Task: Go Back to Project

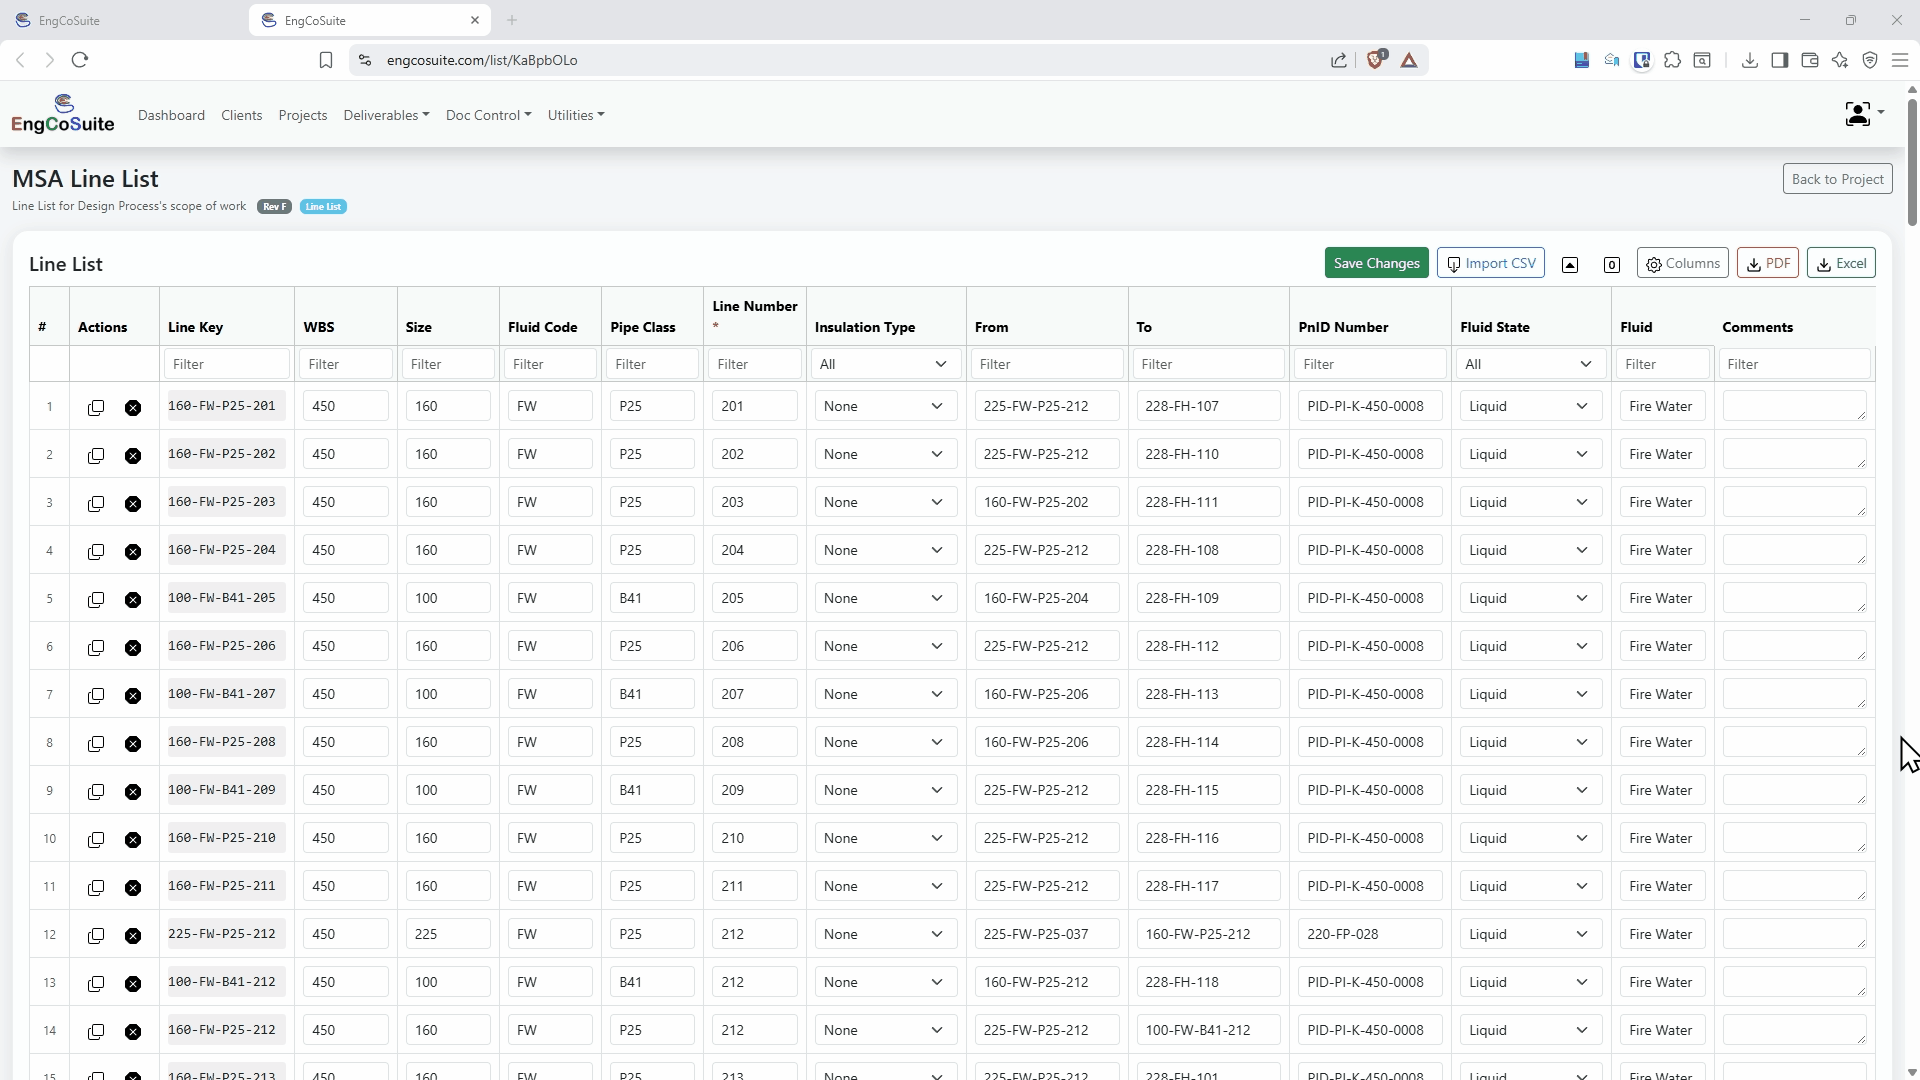Action: click(1837, 179)
